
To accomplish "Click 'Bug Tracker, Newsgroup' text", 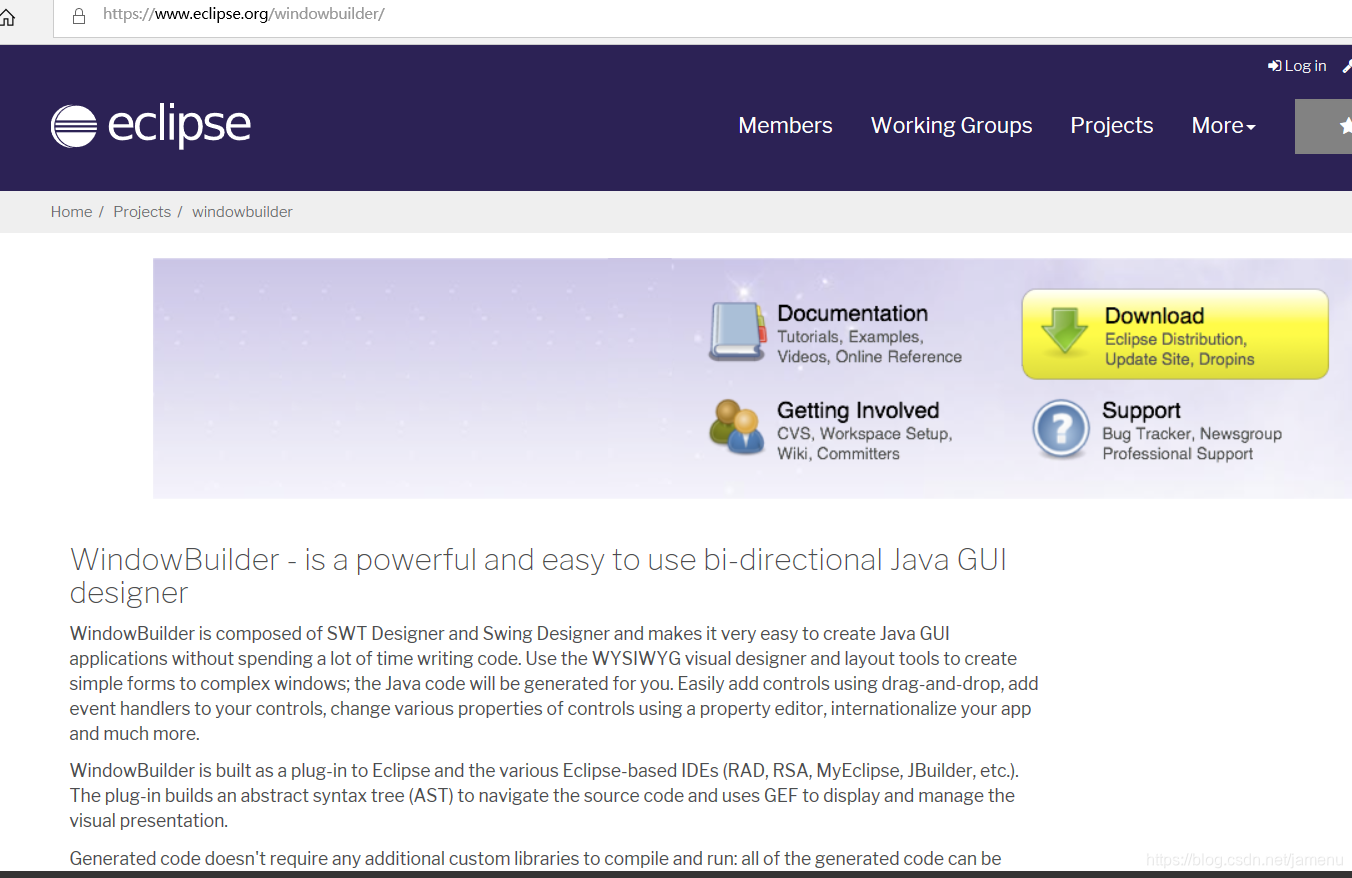I will pyautogui.click(x=1192, y=434).
